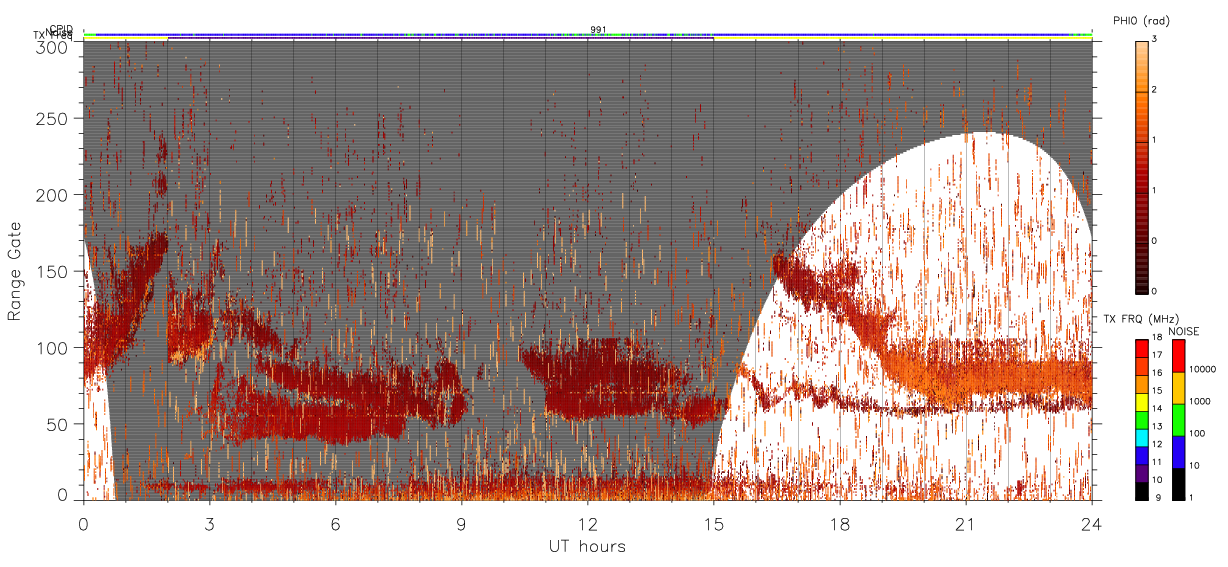Click y-axis tick label "50"
1228x567 pixels.
(59, 423)
